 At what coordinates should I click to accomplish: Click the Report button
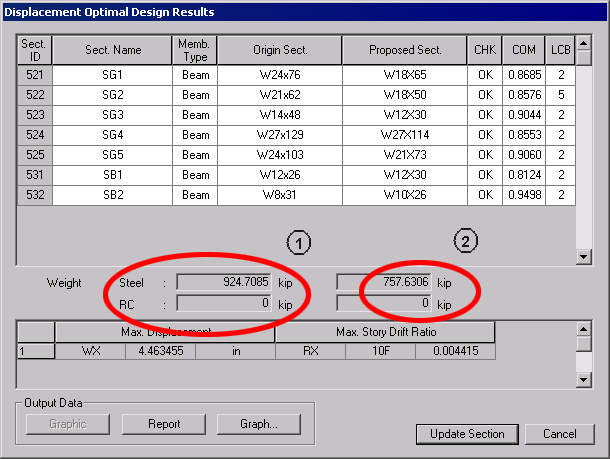click(164, 424)
